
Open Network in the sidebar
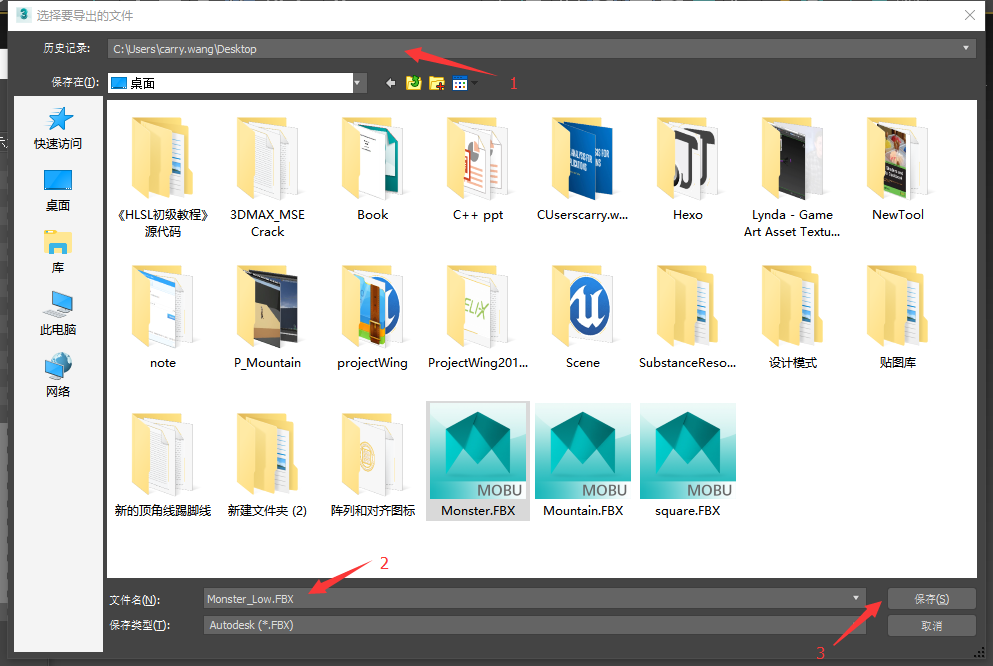coord(58,376)
